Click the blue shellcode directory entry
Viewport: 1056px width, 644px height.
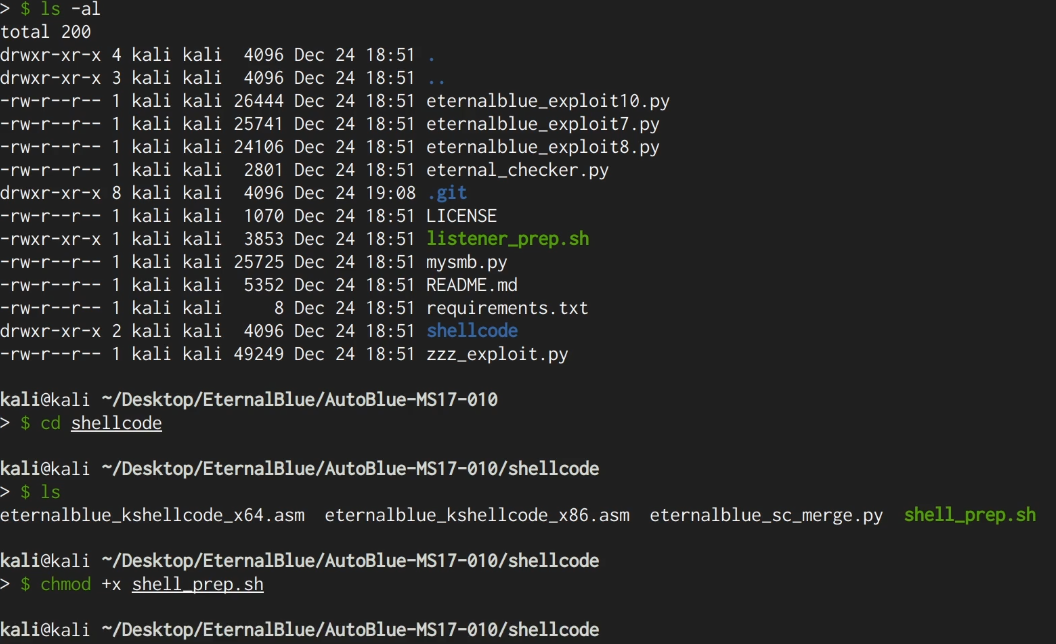pyautogui.click(x=472, y=331)
